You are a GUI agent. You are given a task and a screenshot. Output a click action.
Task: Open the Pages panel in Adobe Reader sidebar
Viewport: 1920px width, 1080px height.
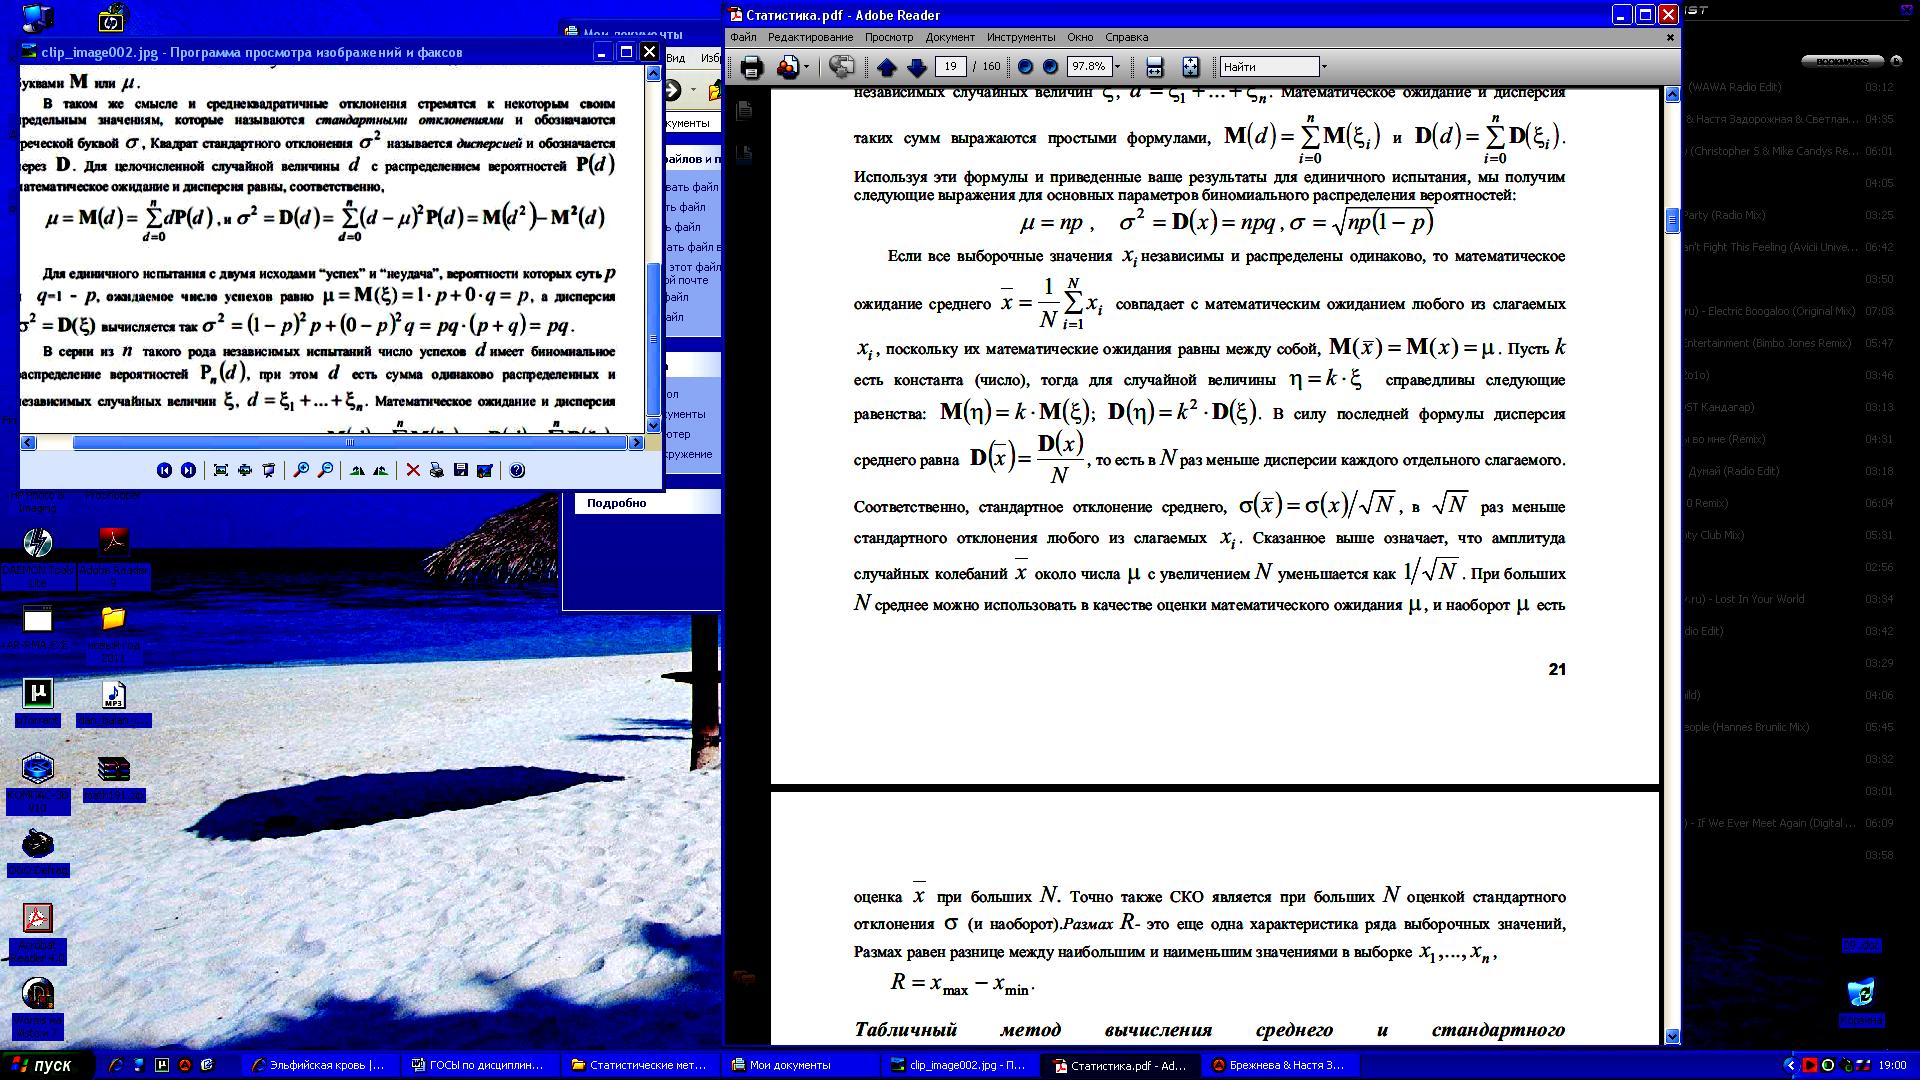(744, 111)
